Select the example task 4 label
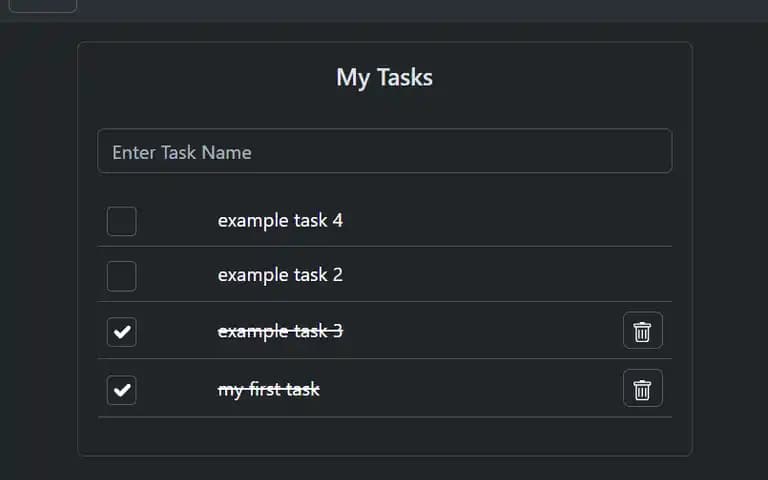The width and height of the screenshot is (768, 480). [280, 221]
